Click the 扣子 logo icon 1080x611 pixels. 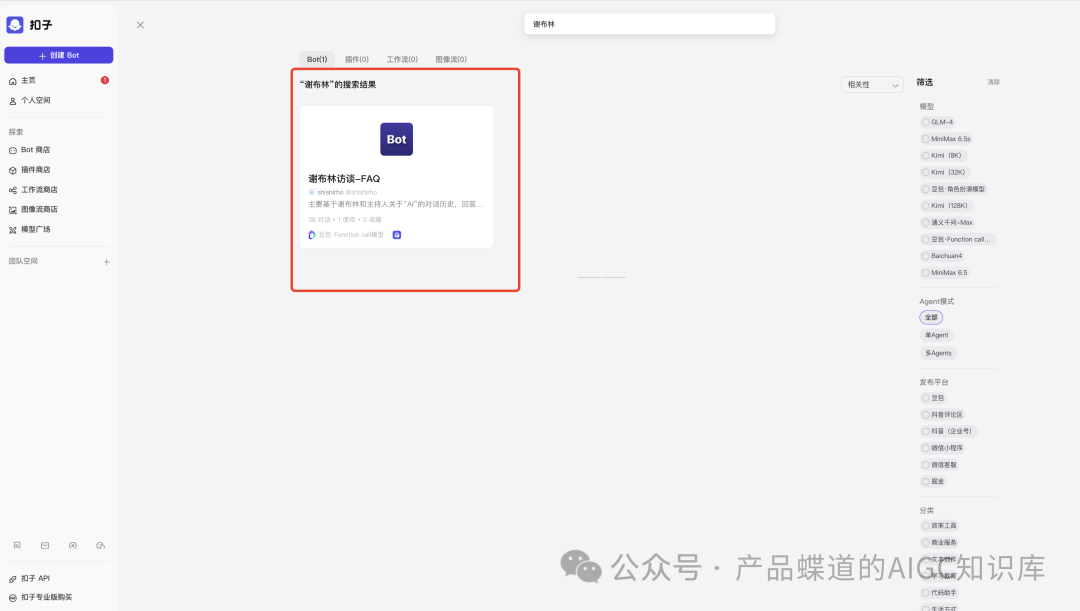pyautogui.click(x=15, y=25)
